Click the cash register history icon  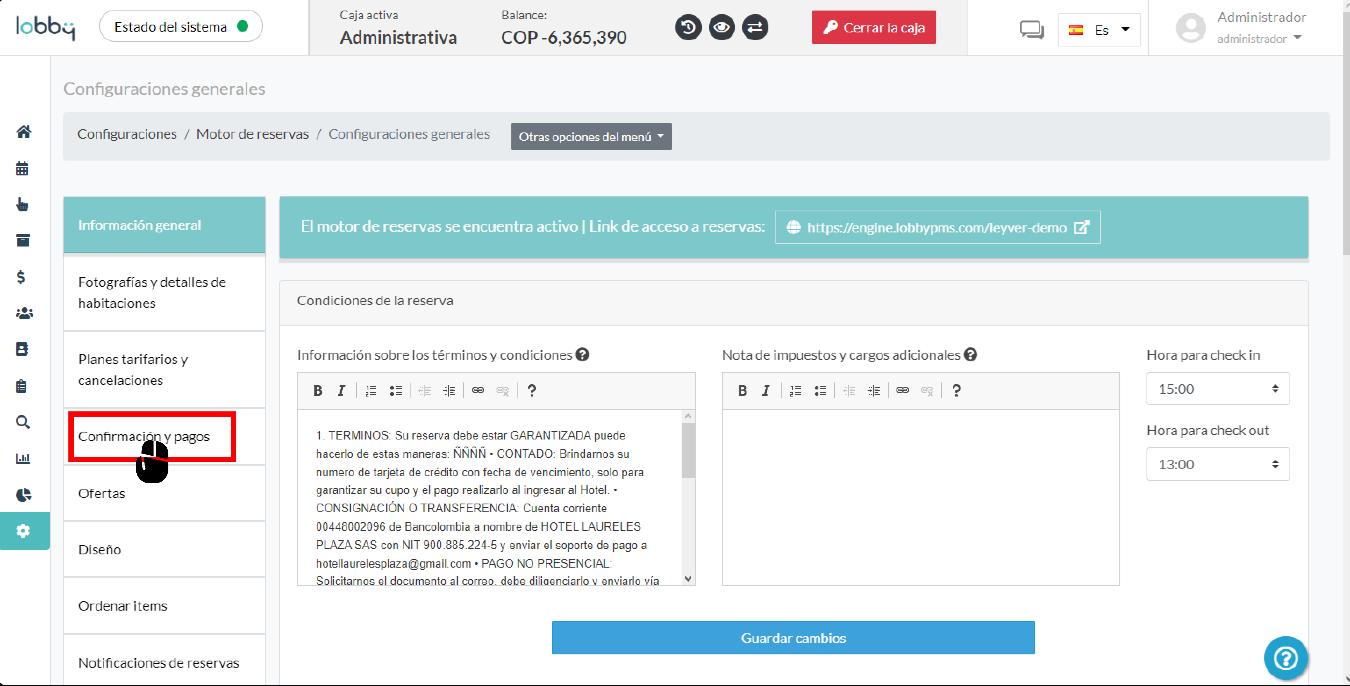688,27
